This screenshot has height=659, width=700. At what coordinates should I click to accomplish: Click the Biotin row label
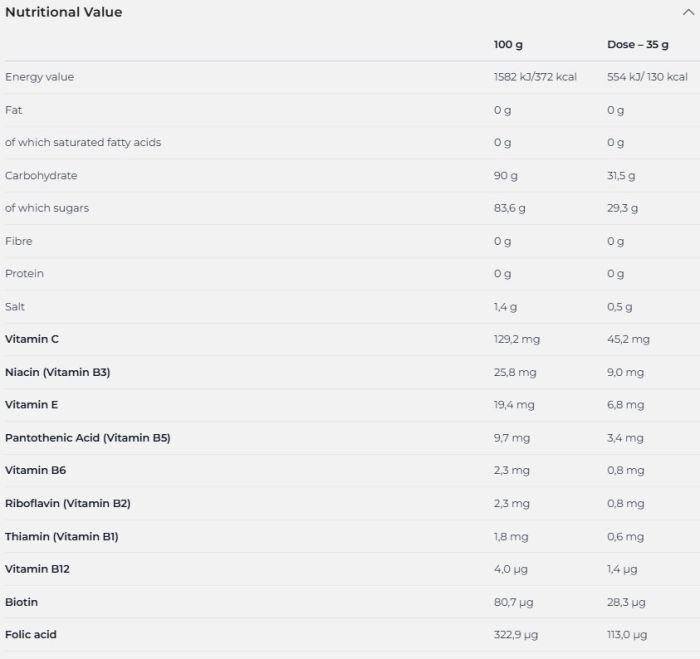point(22,602)
